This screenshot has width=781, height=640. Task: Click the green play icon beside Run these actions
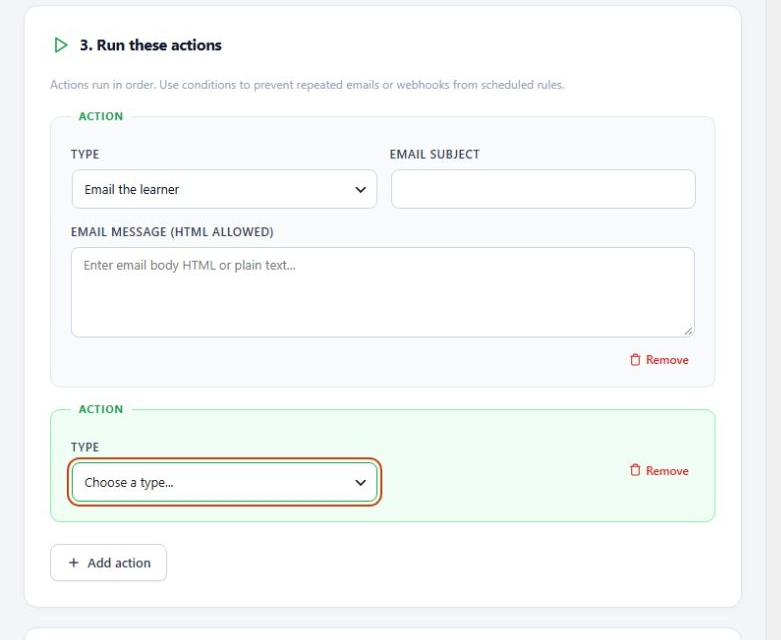click(x=61, y=45)
